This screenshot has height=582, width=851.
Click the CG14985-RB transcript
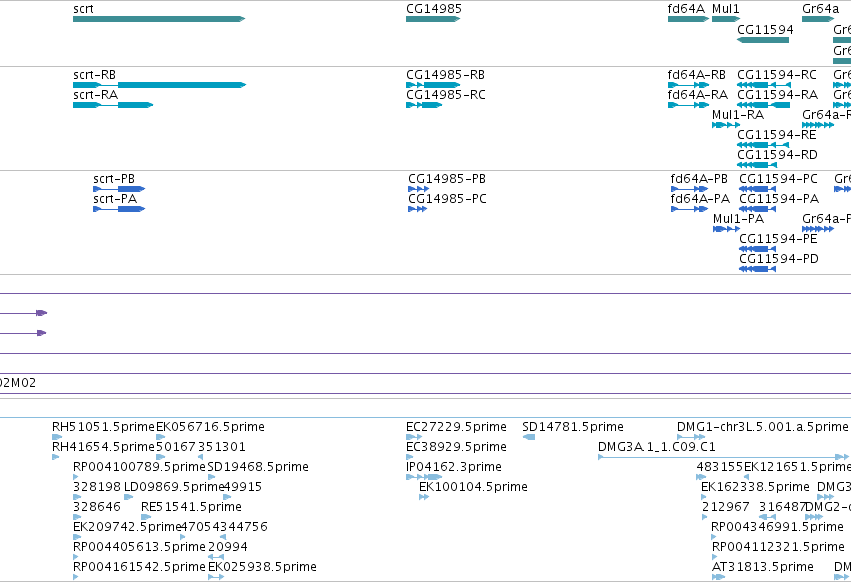(x=433, y=85)
